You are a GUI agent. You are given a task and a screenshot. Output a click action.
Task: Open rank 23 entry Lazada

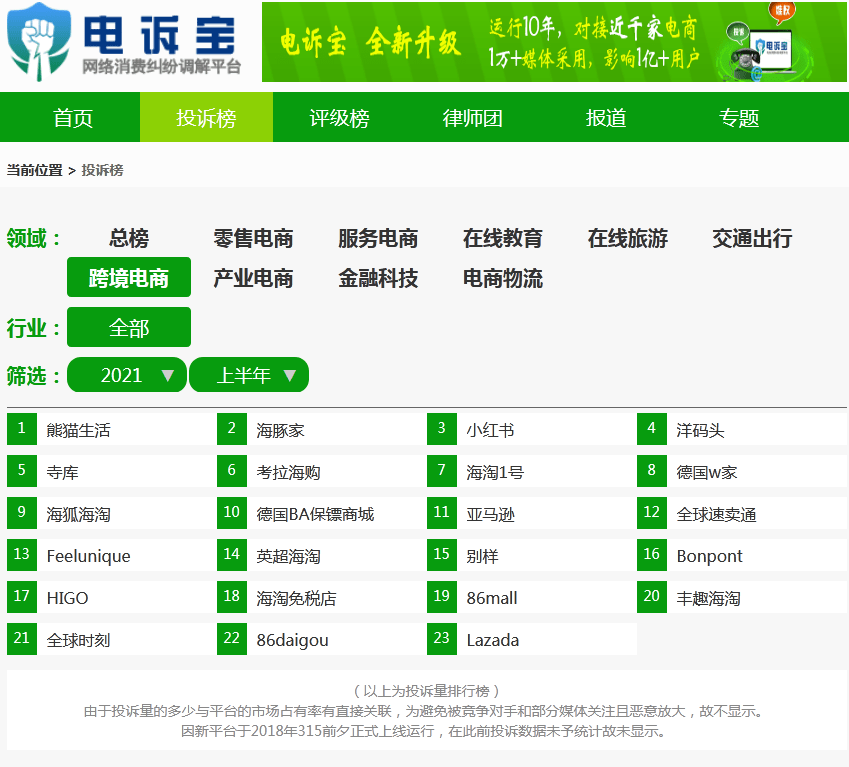click(x=532, y=639)
